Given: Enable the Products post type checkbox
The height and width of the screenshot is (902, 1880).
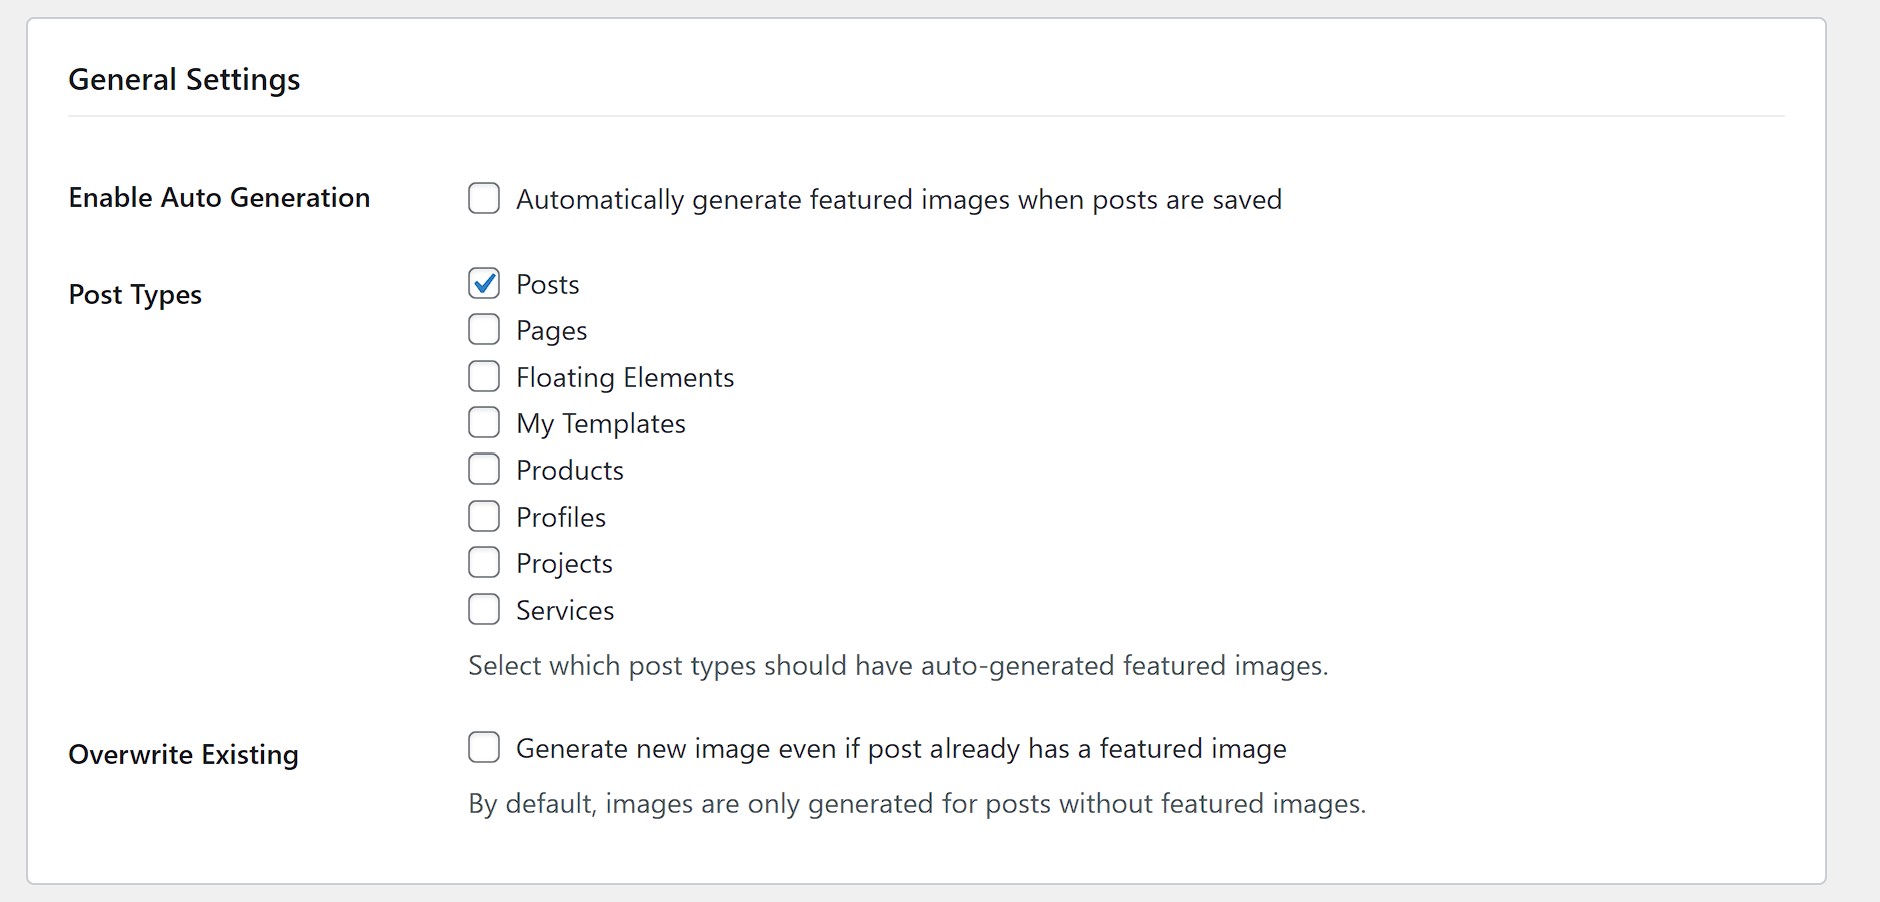Looking at the screenshot, I should 484,469.
